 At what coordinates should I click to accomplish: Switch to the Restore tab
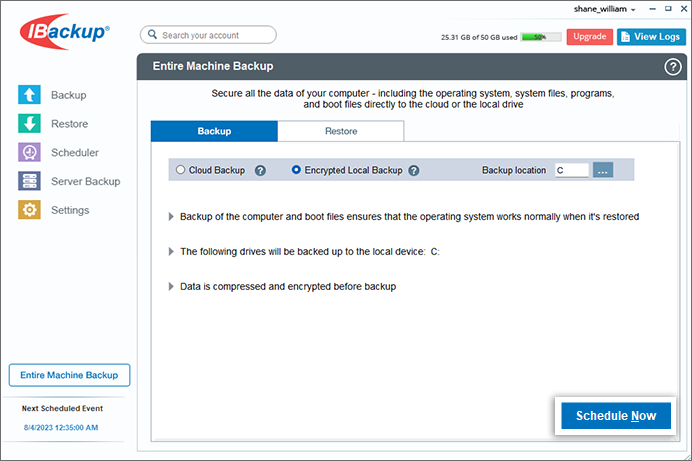[341, 131]
